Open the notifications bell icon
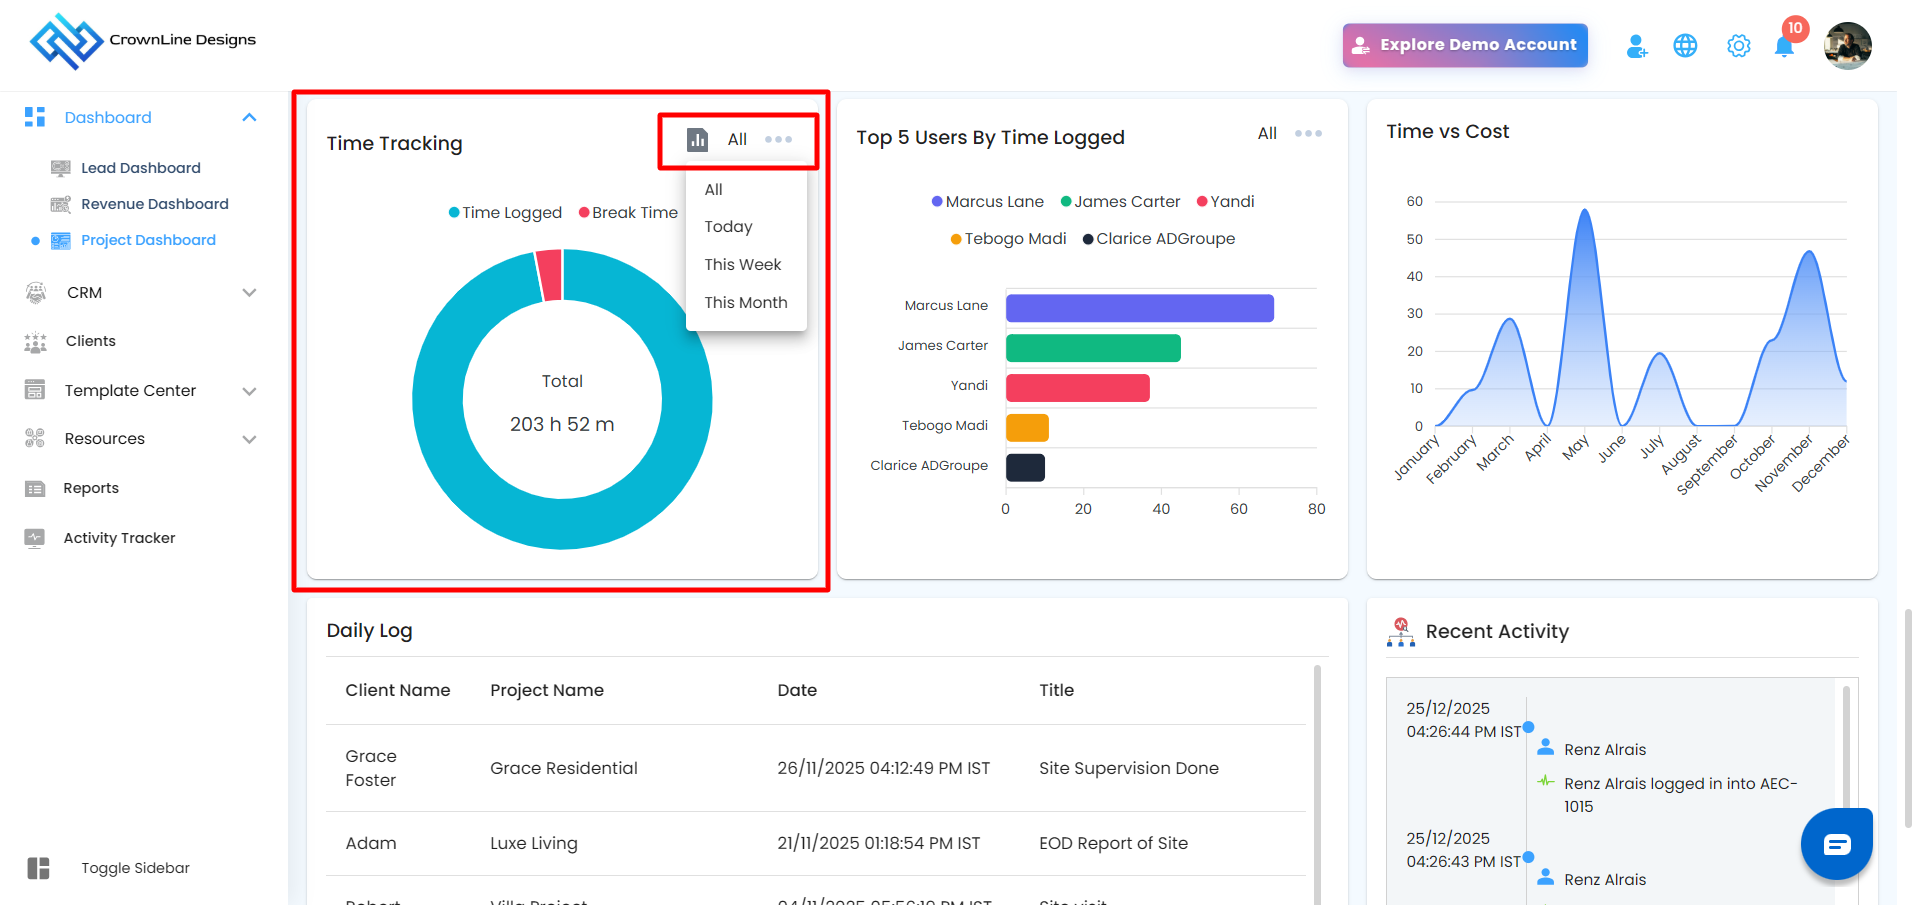The image size is (1920, 905). pyautogui.click(x=1784, y=46)
